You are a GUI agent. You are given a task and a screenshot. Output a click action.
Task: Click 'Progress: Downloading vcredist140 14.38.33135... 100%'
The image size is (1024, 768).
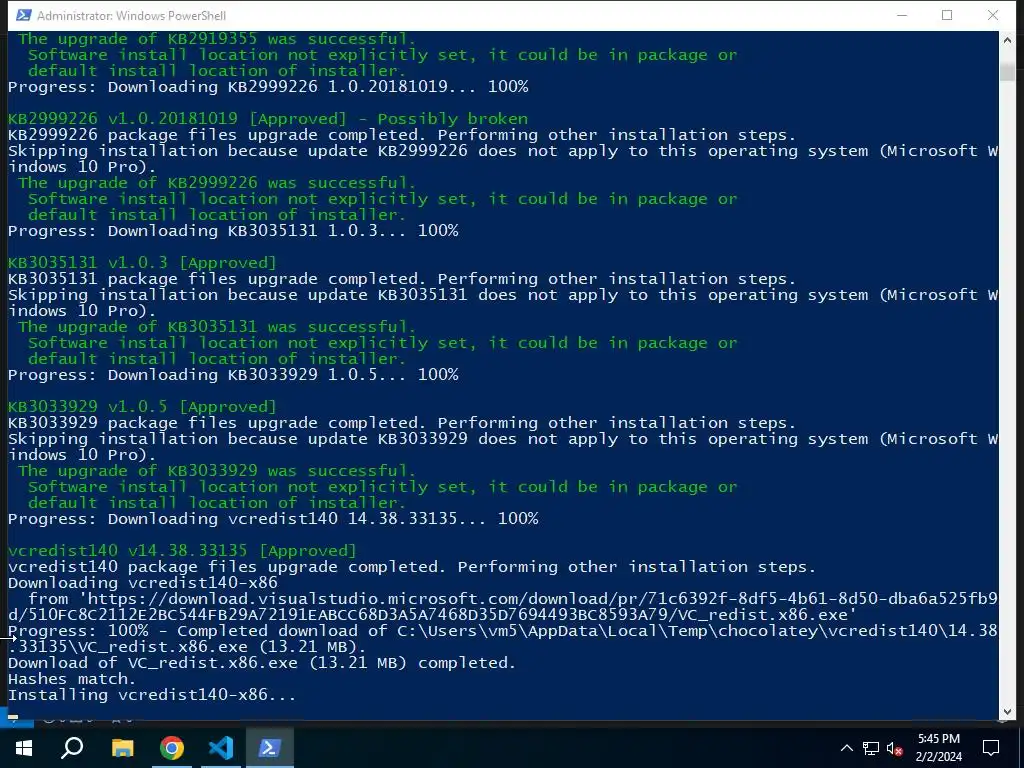(273, 519)
